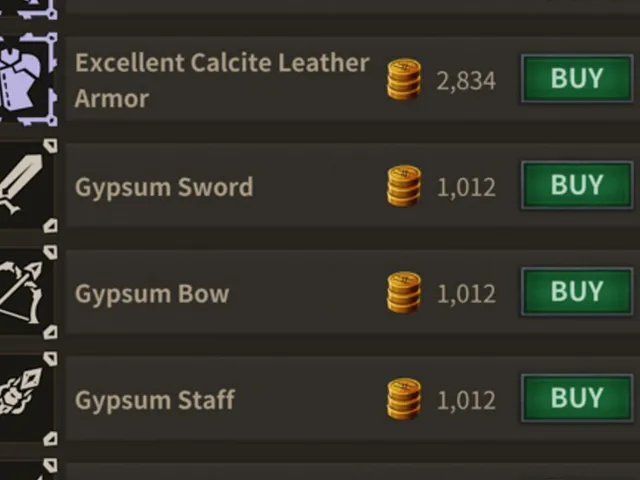Click the 1,012 price of Gypsum Staff

point(466,400)
